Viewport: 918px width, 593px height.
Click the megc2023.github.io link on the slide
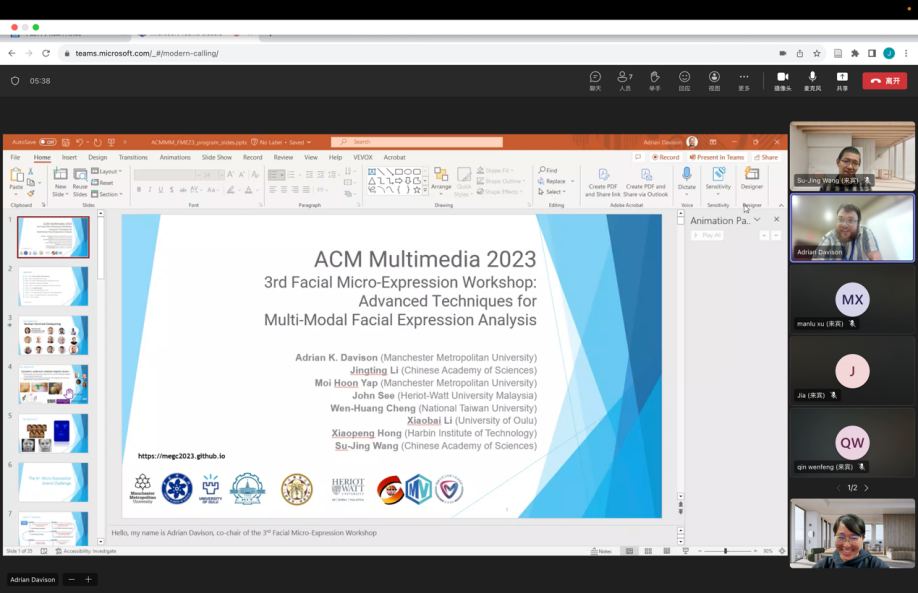click(x=181, y=456)
